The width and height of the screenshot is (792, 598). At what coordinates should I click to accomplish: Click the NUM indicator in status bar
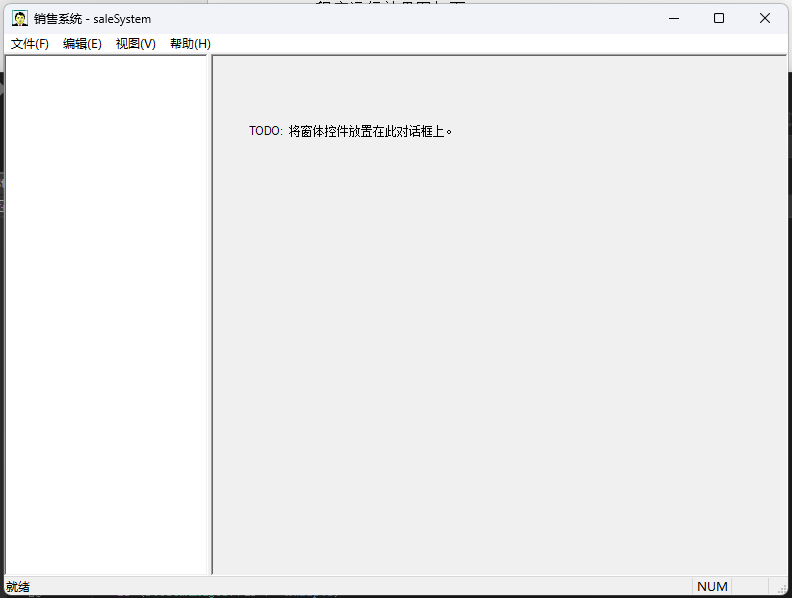pos(712,586)
